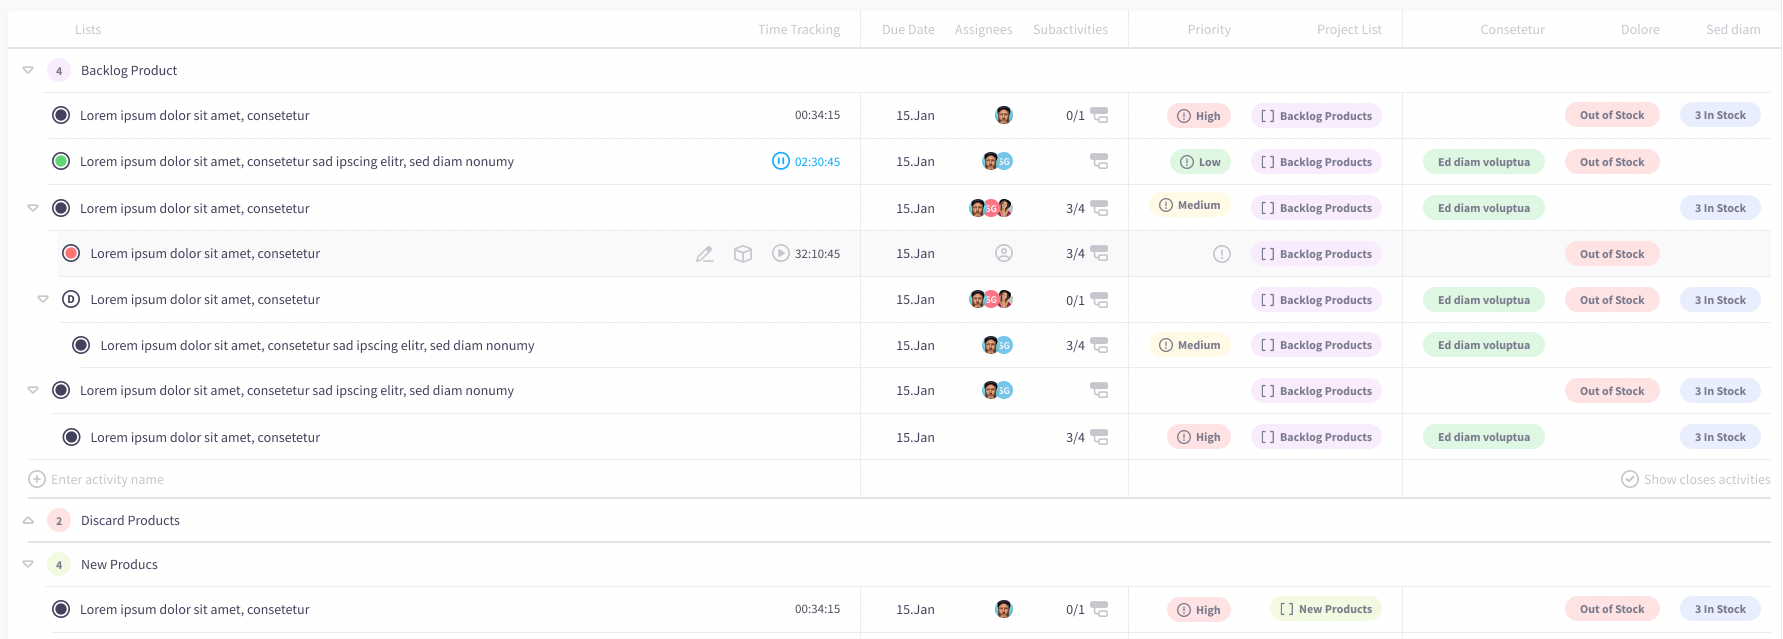Click Show closes activities link

coord(1706,479)
